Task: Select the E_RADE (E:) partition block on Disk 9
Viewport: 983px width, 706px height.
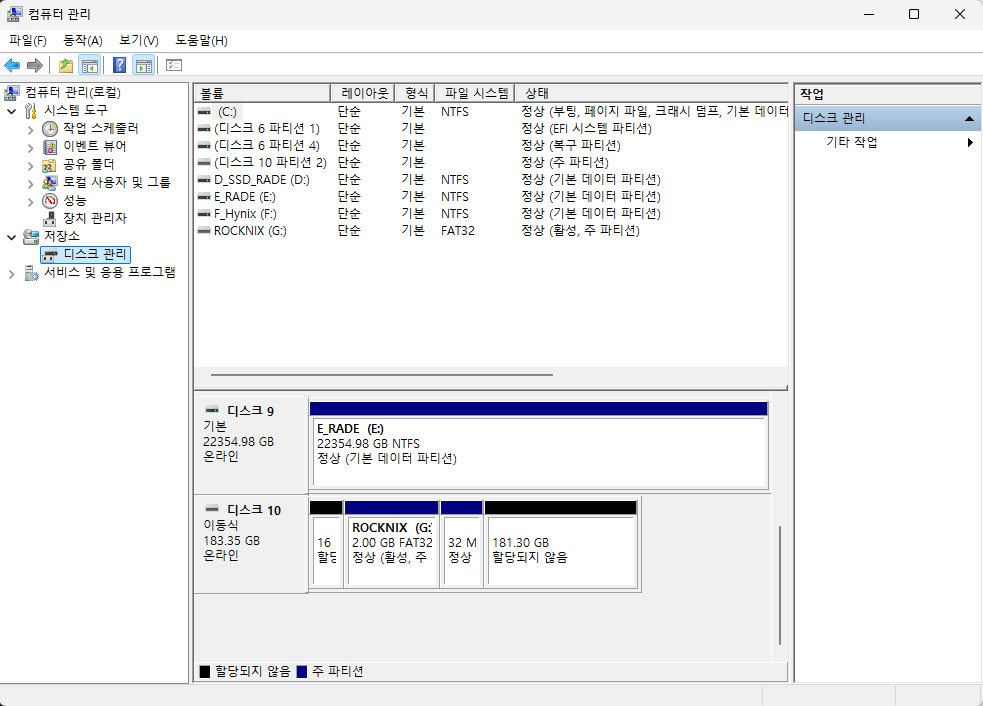Action: point(539,445)
